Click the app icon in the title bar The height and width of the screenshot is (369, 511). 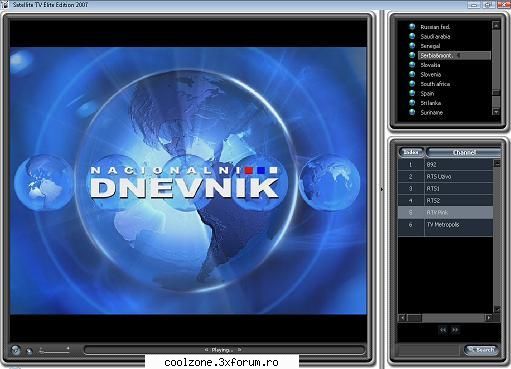pyautogui.click(x=4, y=5)
